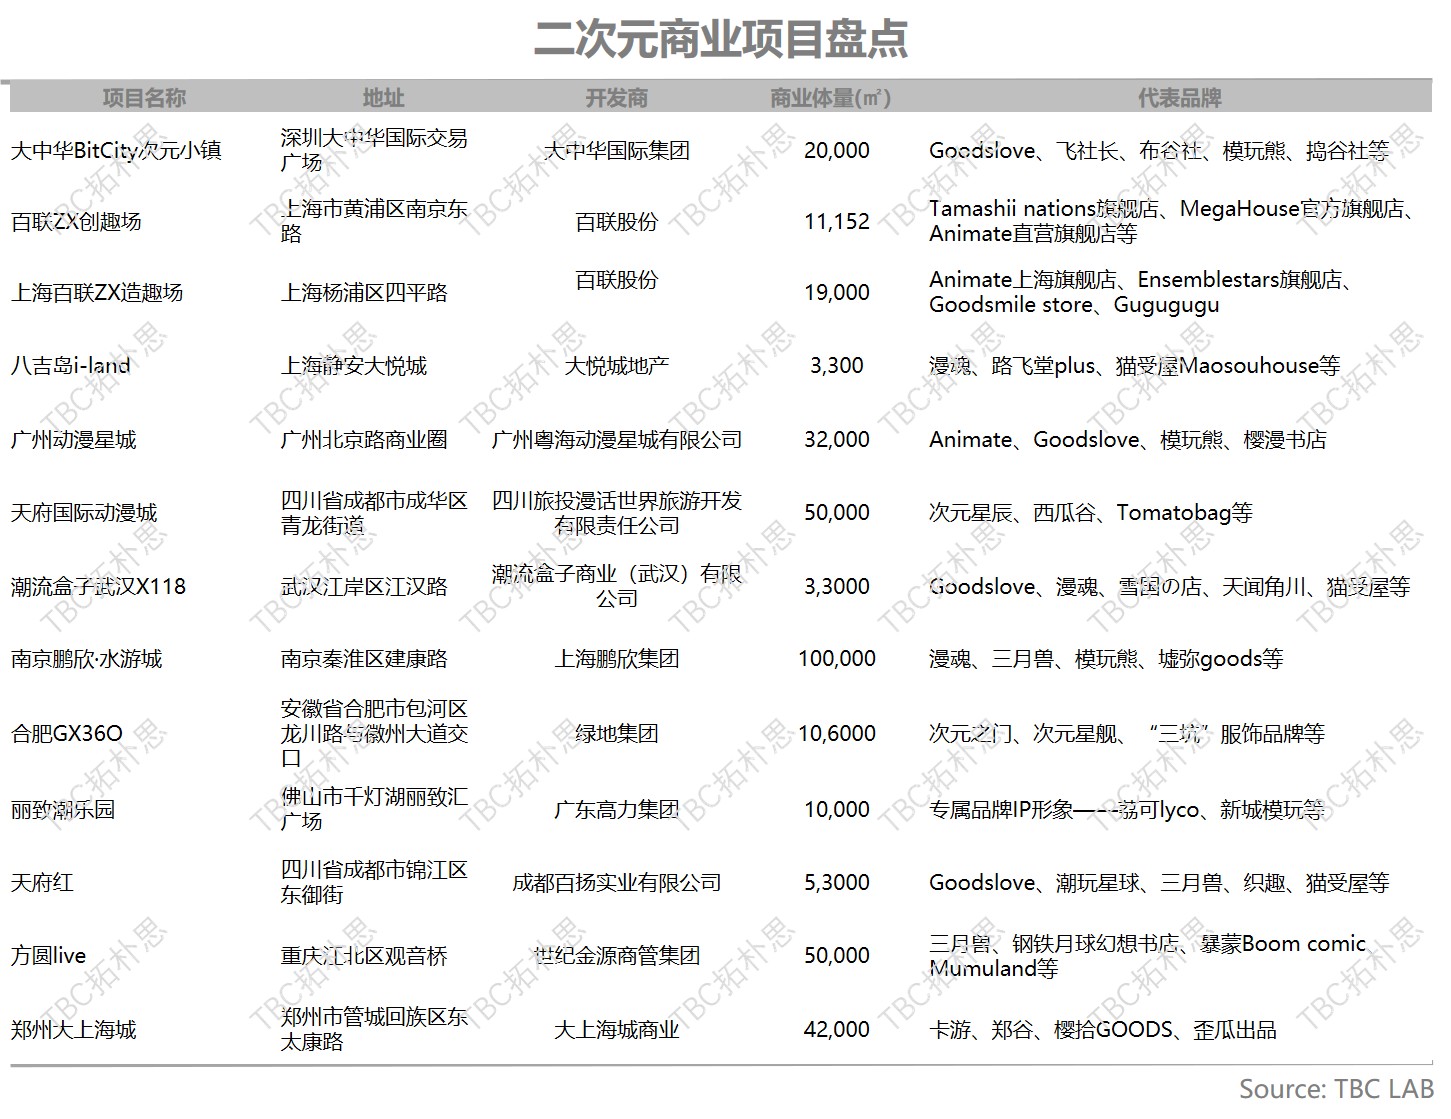Screen dimensions: 1451x1119
Task: Click developer 广州粤海动漫星城有限公司
Action: click(617, 440)
